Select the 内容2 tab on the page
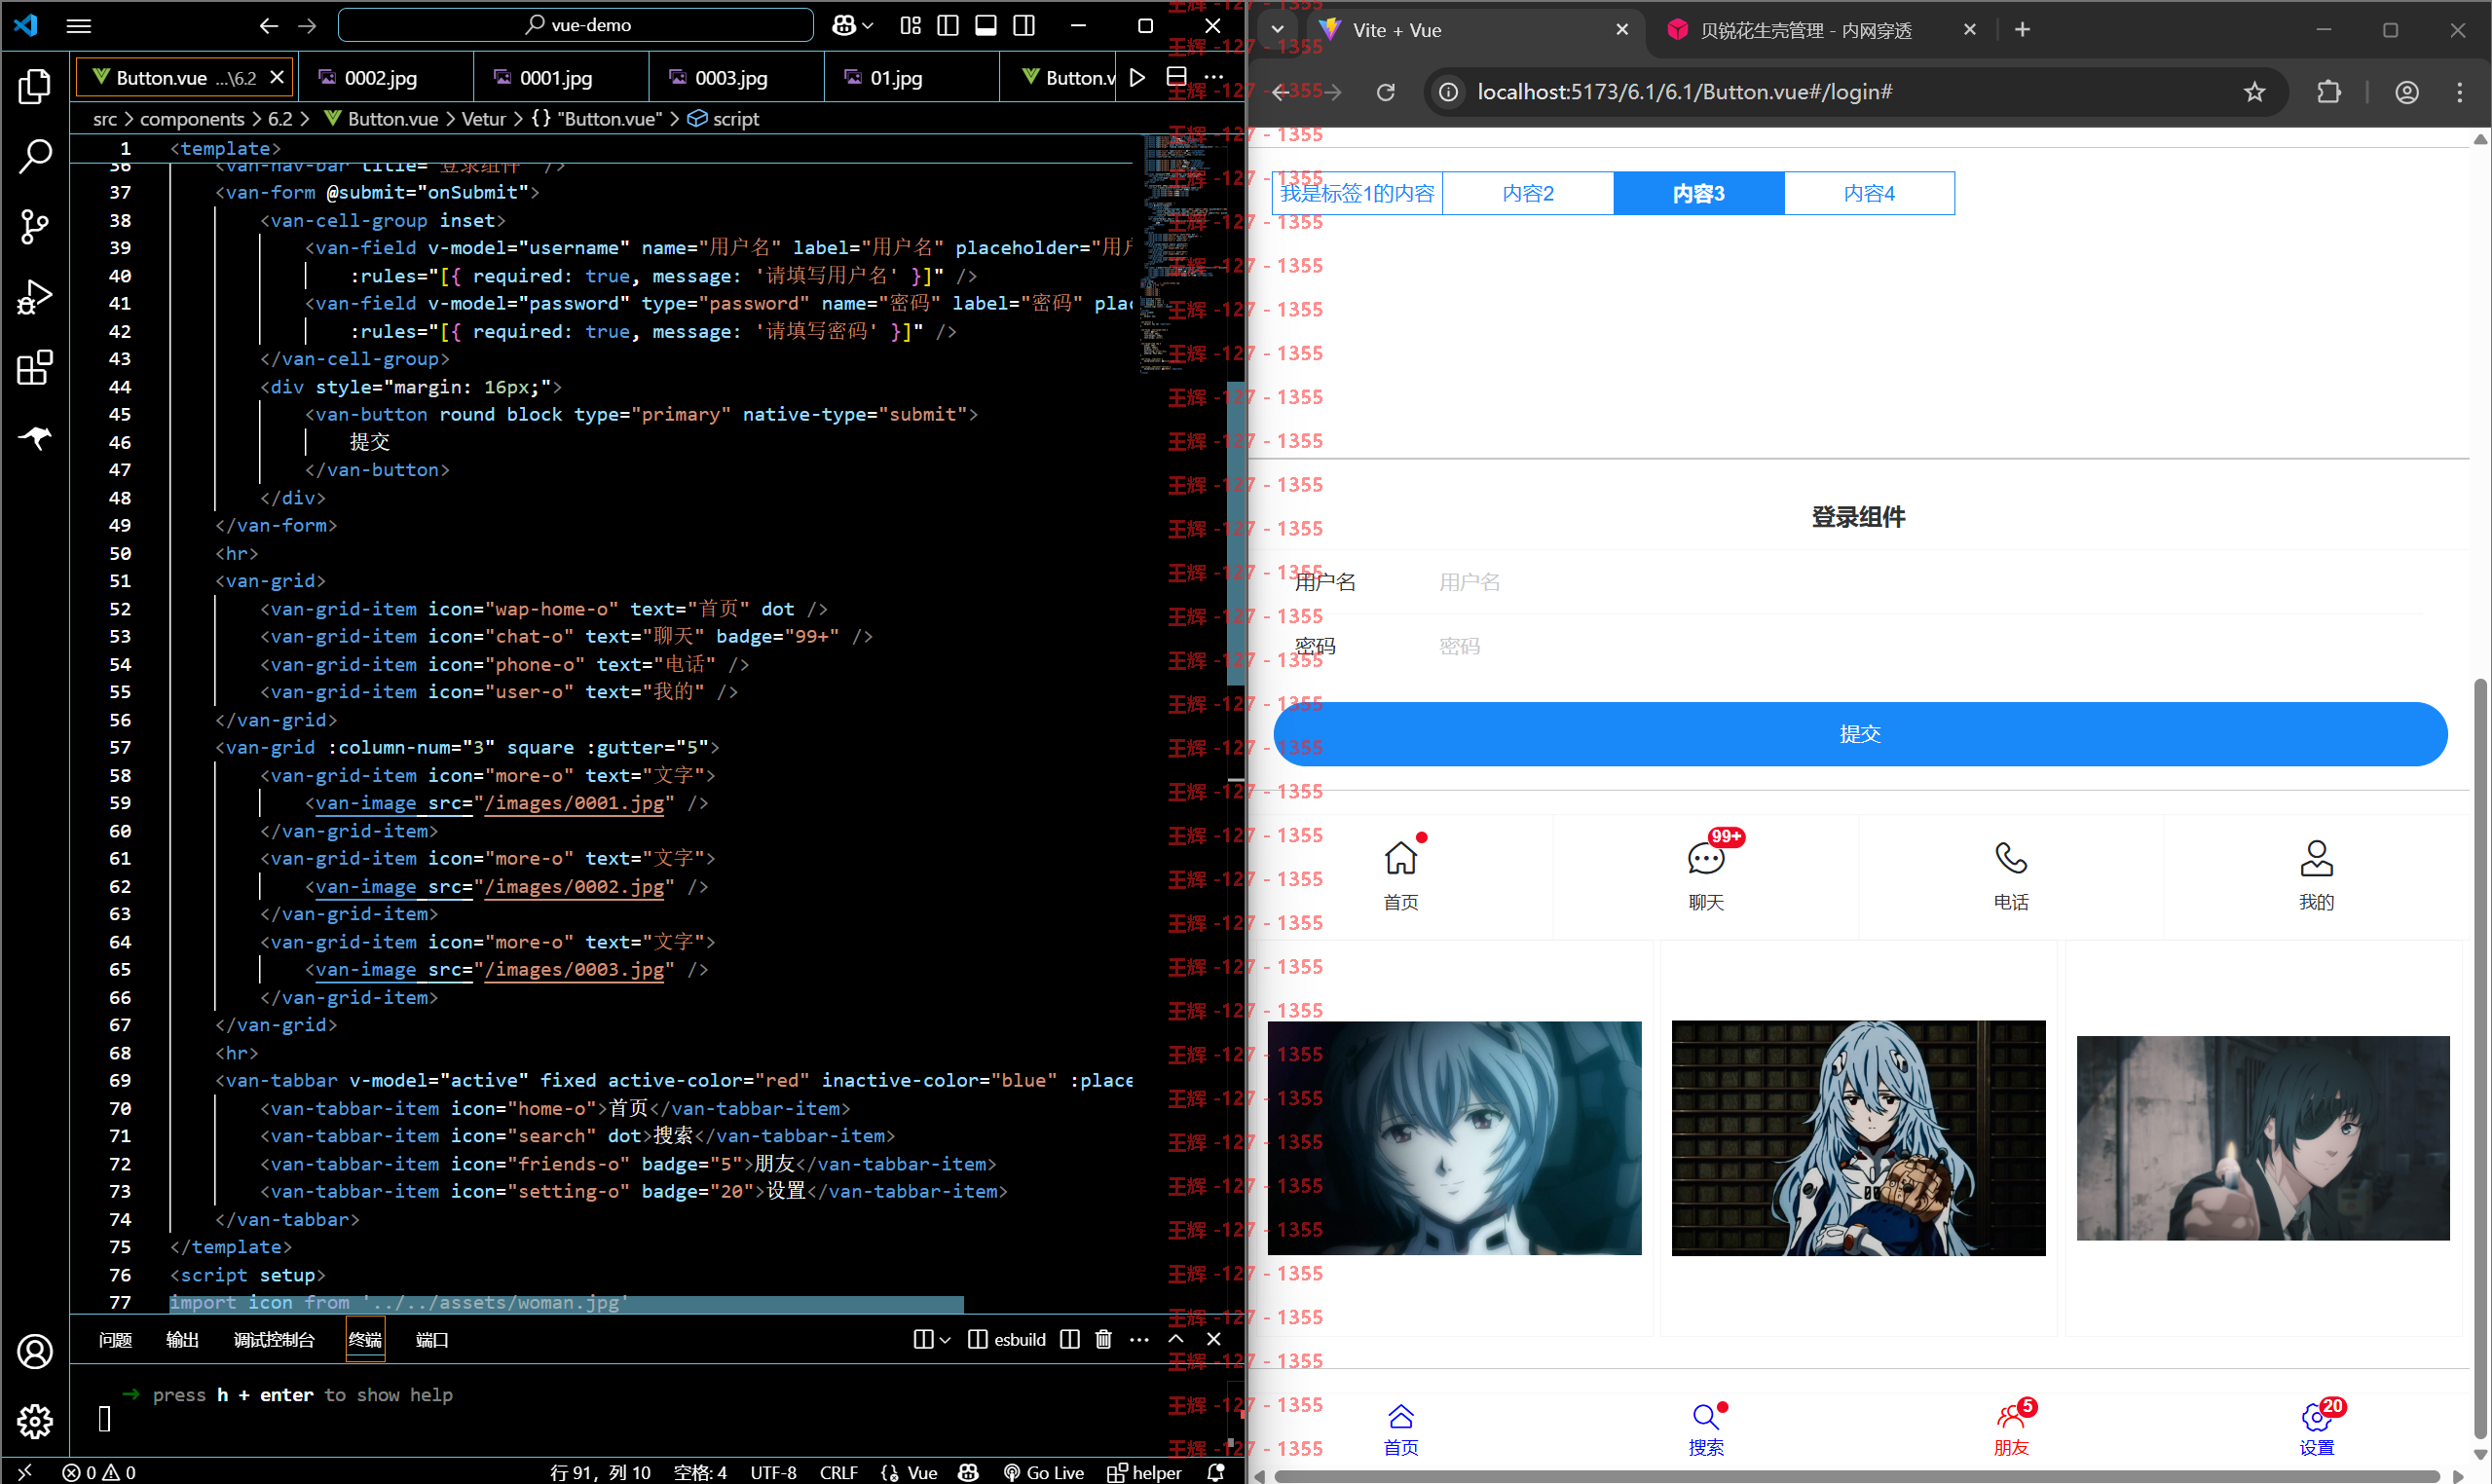This screenshot has width=2492, height=1484. coord(1528,193)
